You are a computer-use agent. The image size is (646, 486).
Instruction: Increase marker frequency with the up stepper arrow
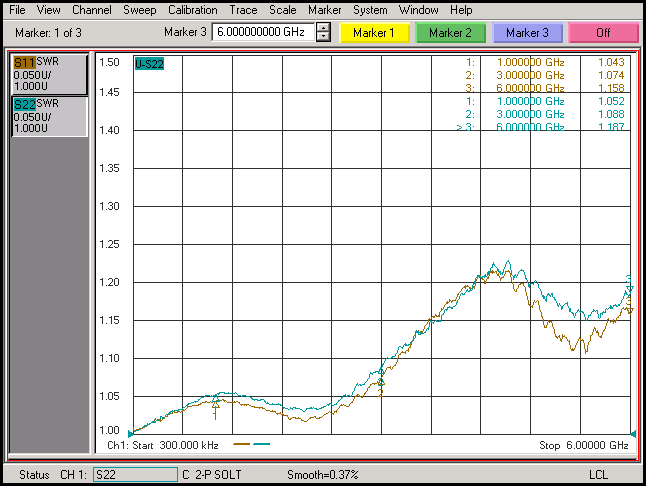pyautogui.click(x=323, y=28)
